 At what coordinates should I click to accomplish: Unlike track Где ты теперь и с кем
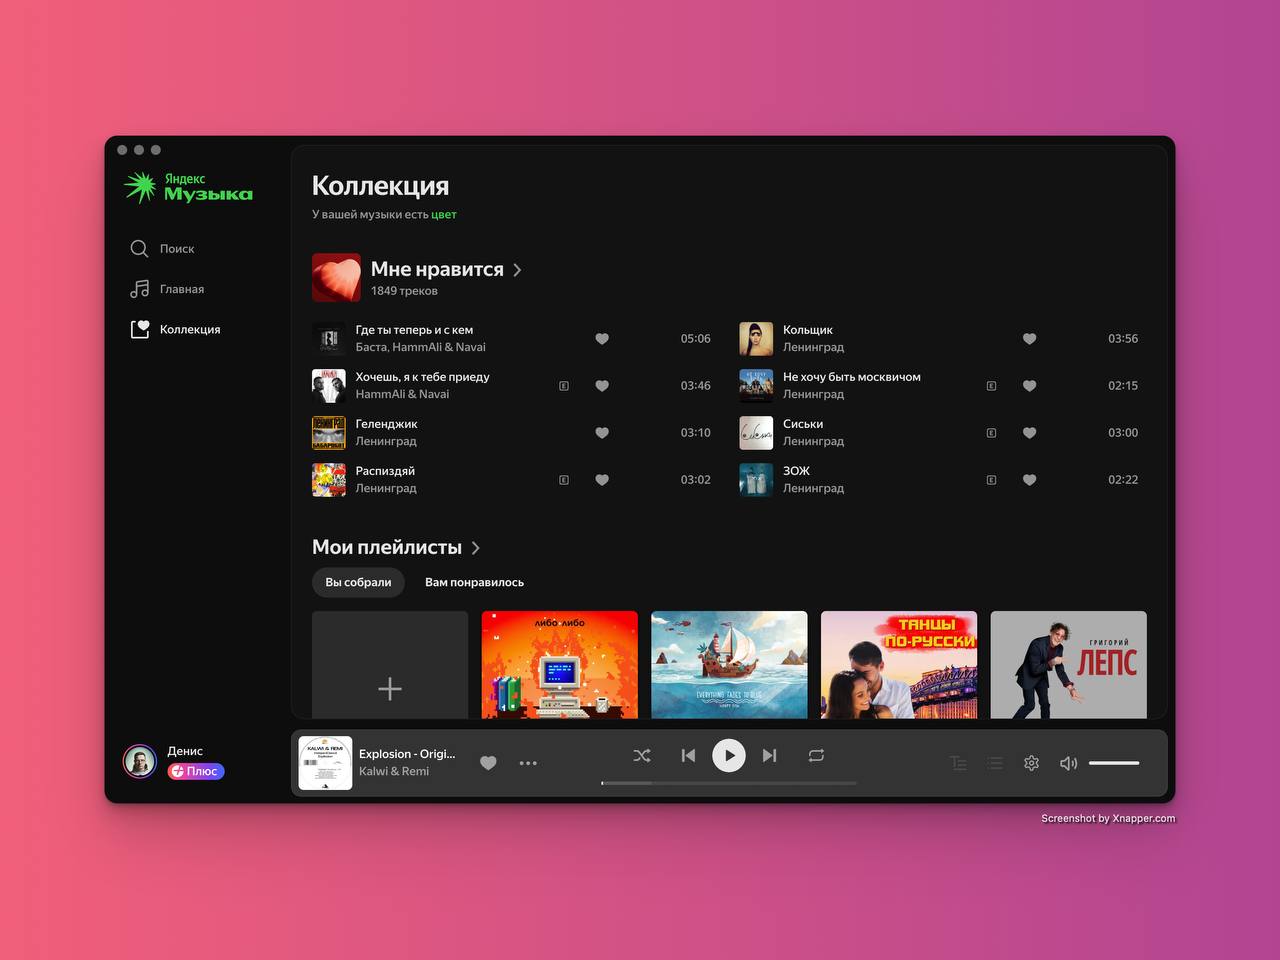602,339
